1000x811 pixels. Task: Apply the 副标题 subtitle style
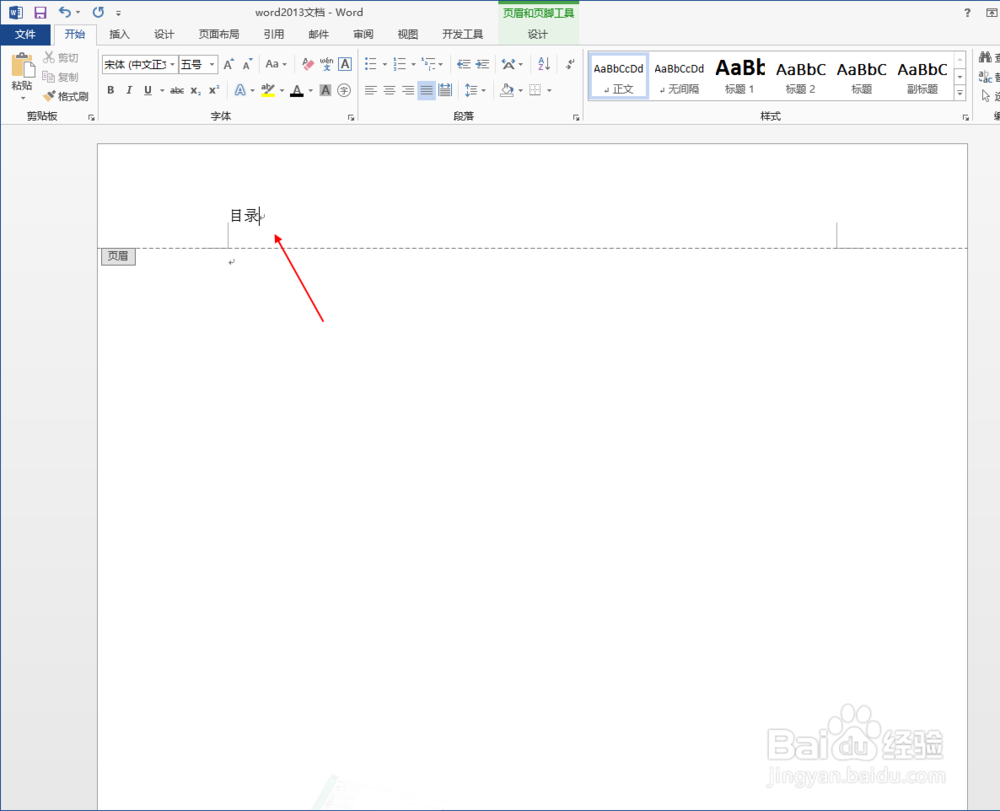(x=922, y=76)
